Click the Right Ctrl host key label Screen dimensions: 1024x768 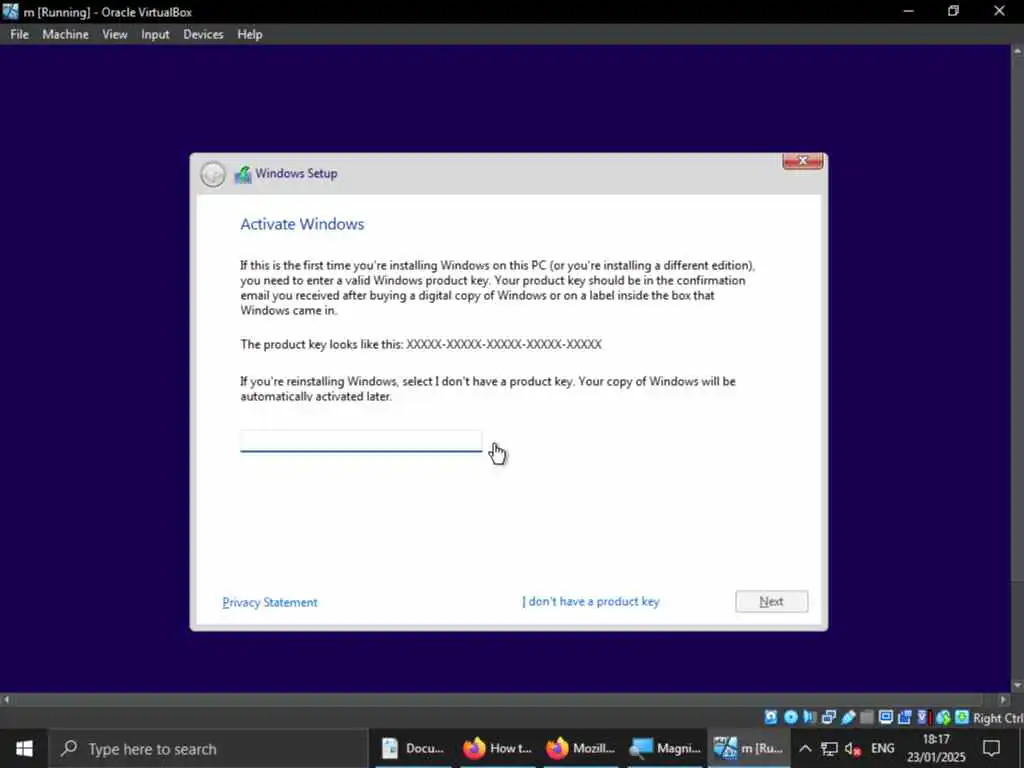point(998,718)
